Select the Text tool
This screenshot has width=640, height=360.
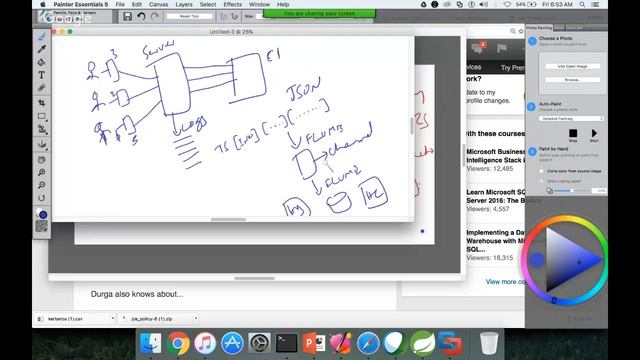(42, 75)
